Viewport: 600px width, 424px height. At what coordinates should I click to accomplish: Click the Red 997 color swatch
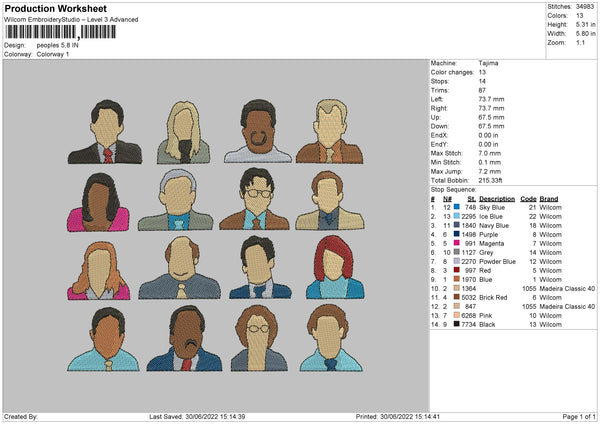457,270
